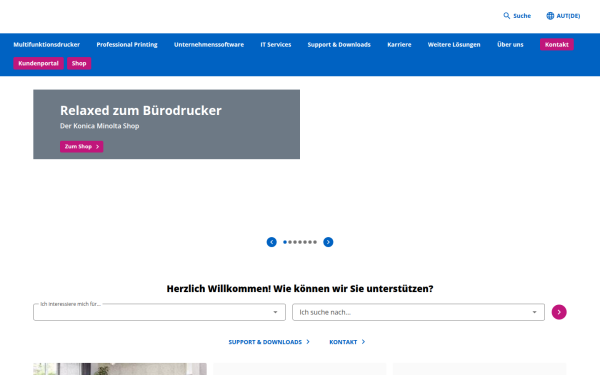
Task: Click Zum Shop banner button
Action: click(82, 147)
